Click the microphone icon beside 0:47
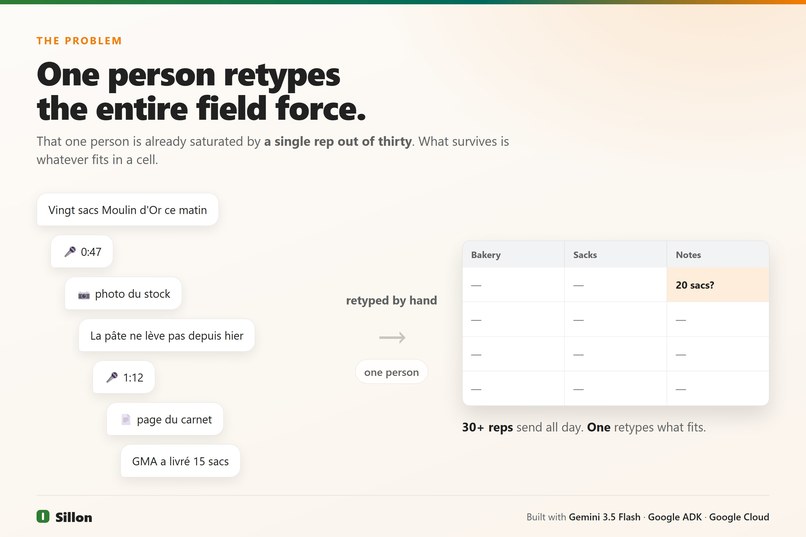 [x=70, y=251]
